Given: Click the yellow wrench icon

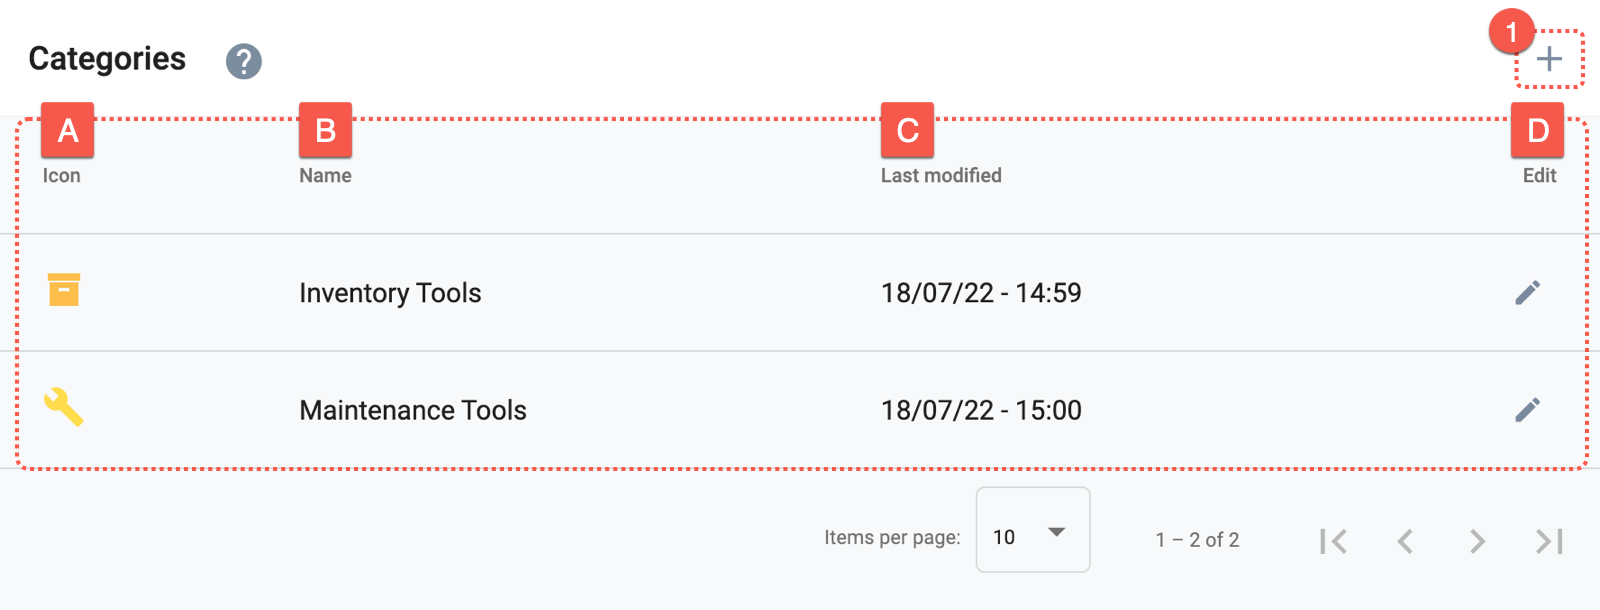Looking at the screenshot, I should pos(64,407).
